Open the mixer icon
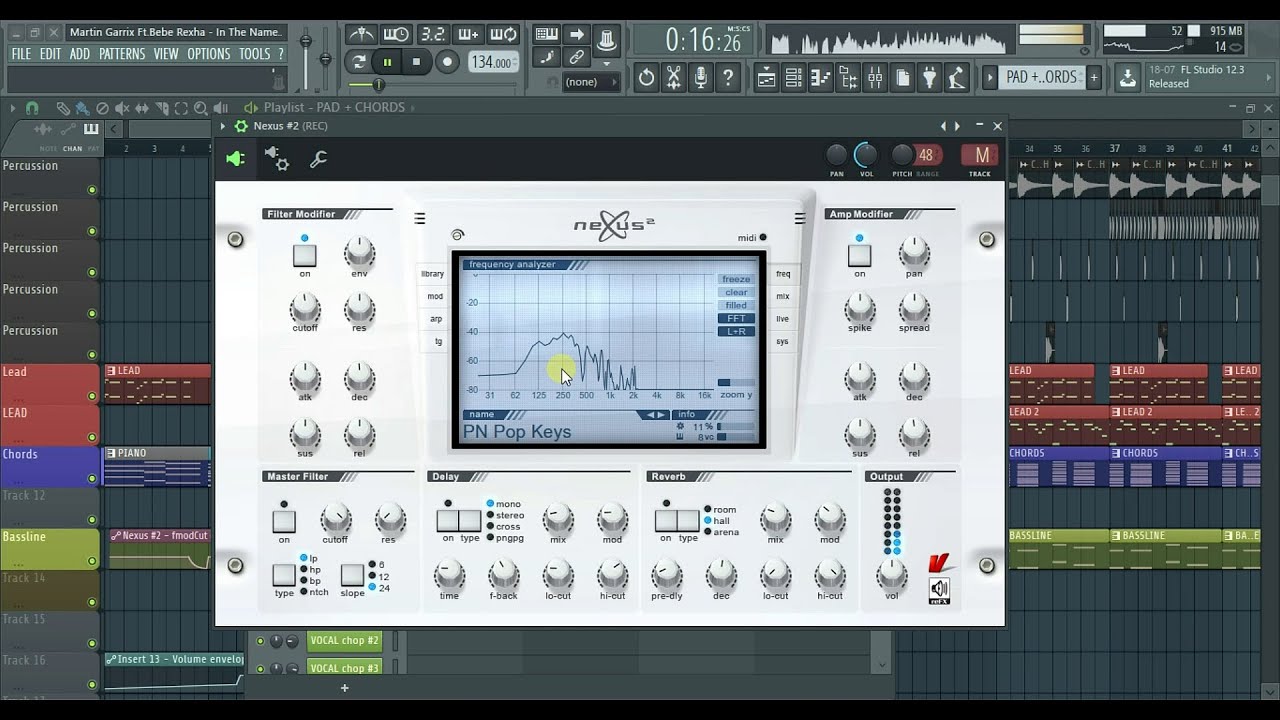The width and height of the screenshot is (1280, 720). [875, 77]
